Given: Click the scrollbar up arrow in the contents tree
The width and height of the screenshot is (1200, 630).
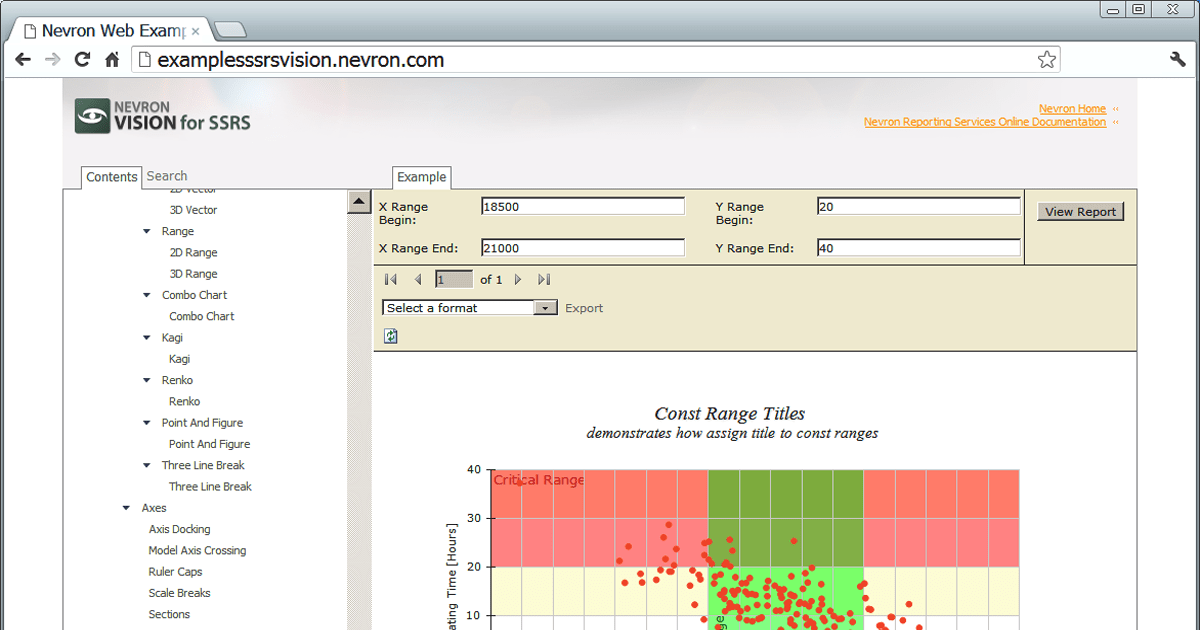Looking at the screenshot, I should coord(358,201).
